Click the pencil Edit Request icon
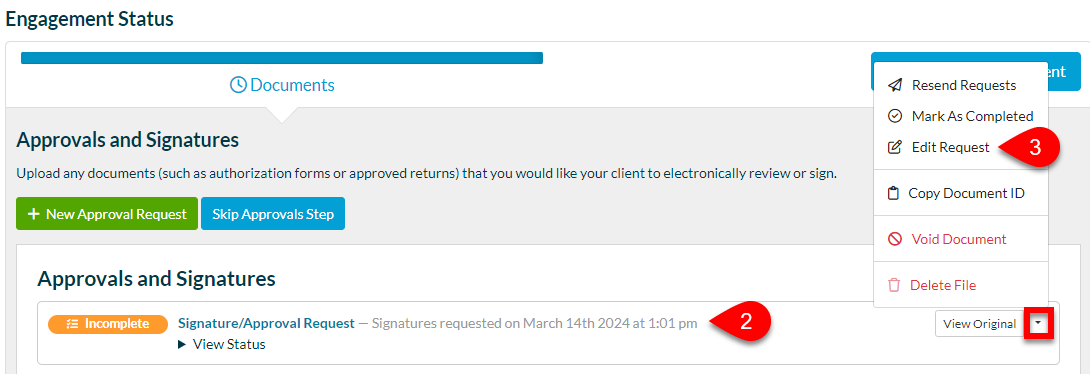Image resolution: width=1090 pixels, height=374 pixels. (895, 147)
